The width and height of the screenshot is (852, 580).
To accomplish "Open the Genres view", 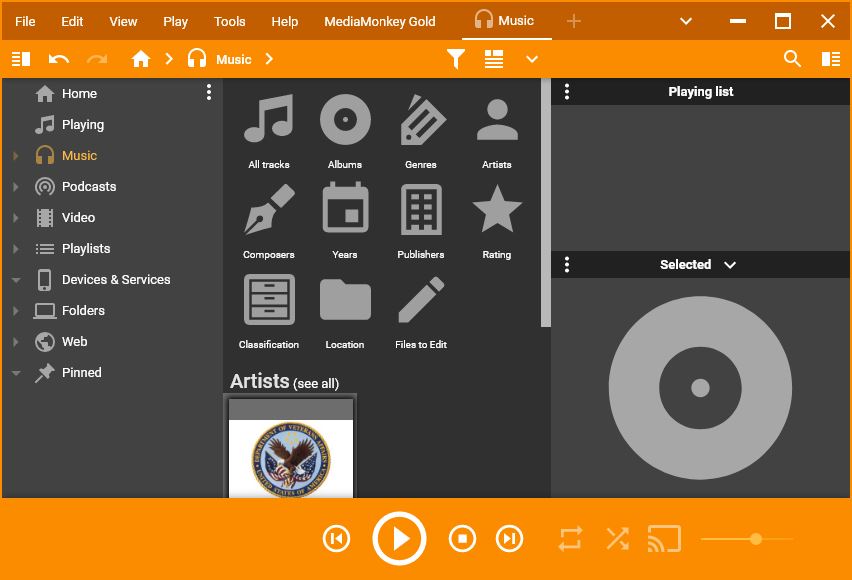I will click(x=421, y=131).
